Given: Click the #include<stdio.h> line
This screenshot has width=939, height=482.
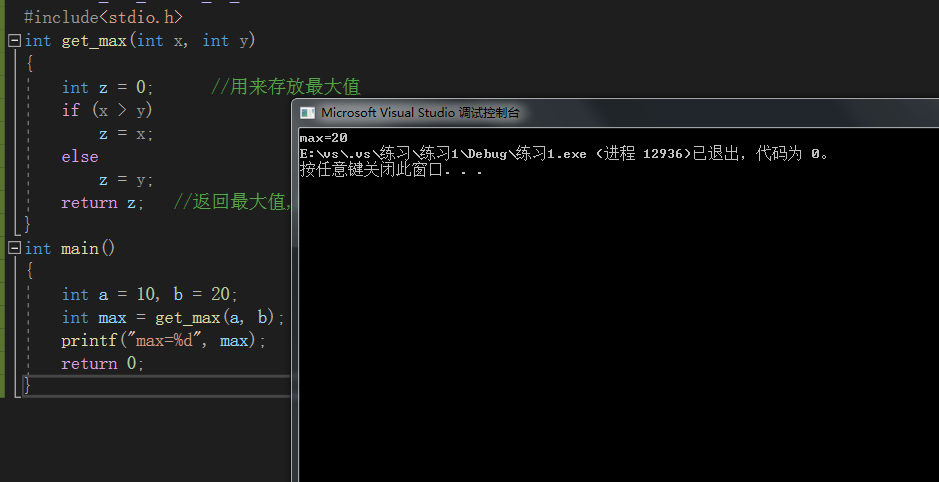Looking at the screenshot, I should tap(103, 17).
